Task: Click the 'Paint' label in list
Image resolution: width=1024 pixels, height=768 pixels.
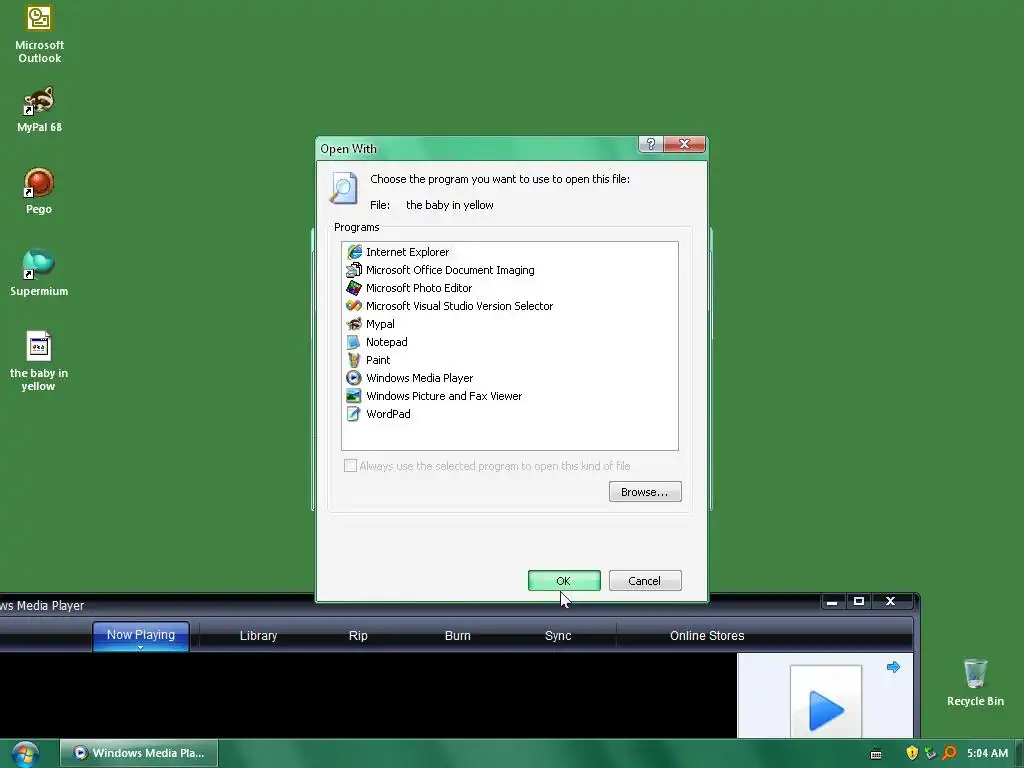Action: click(x=378, y=360)
